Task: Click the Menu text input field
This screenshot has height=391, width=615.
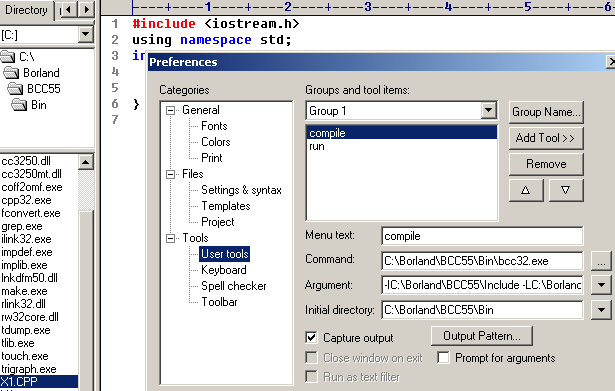Action: click(482, 236)
